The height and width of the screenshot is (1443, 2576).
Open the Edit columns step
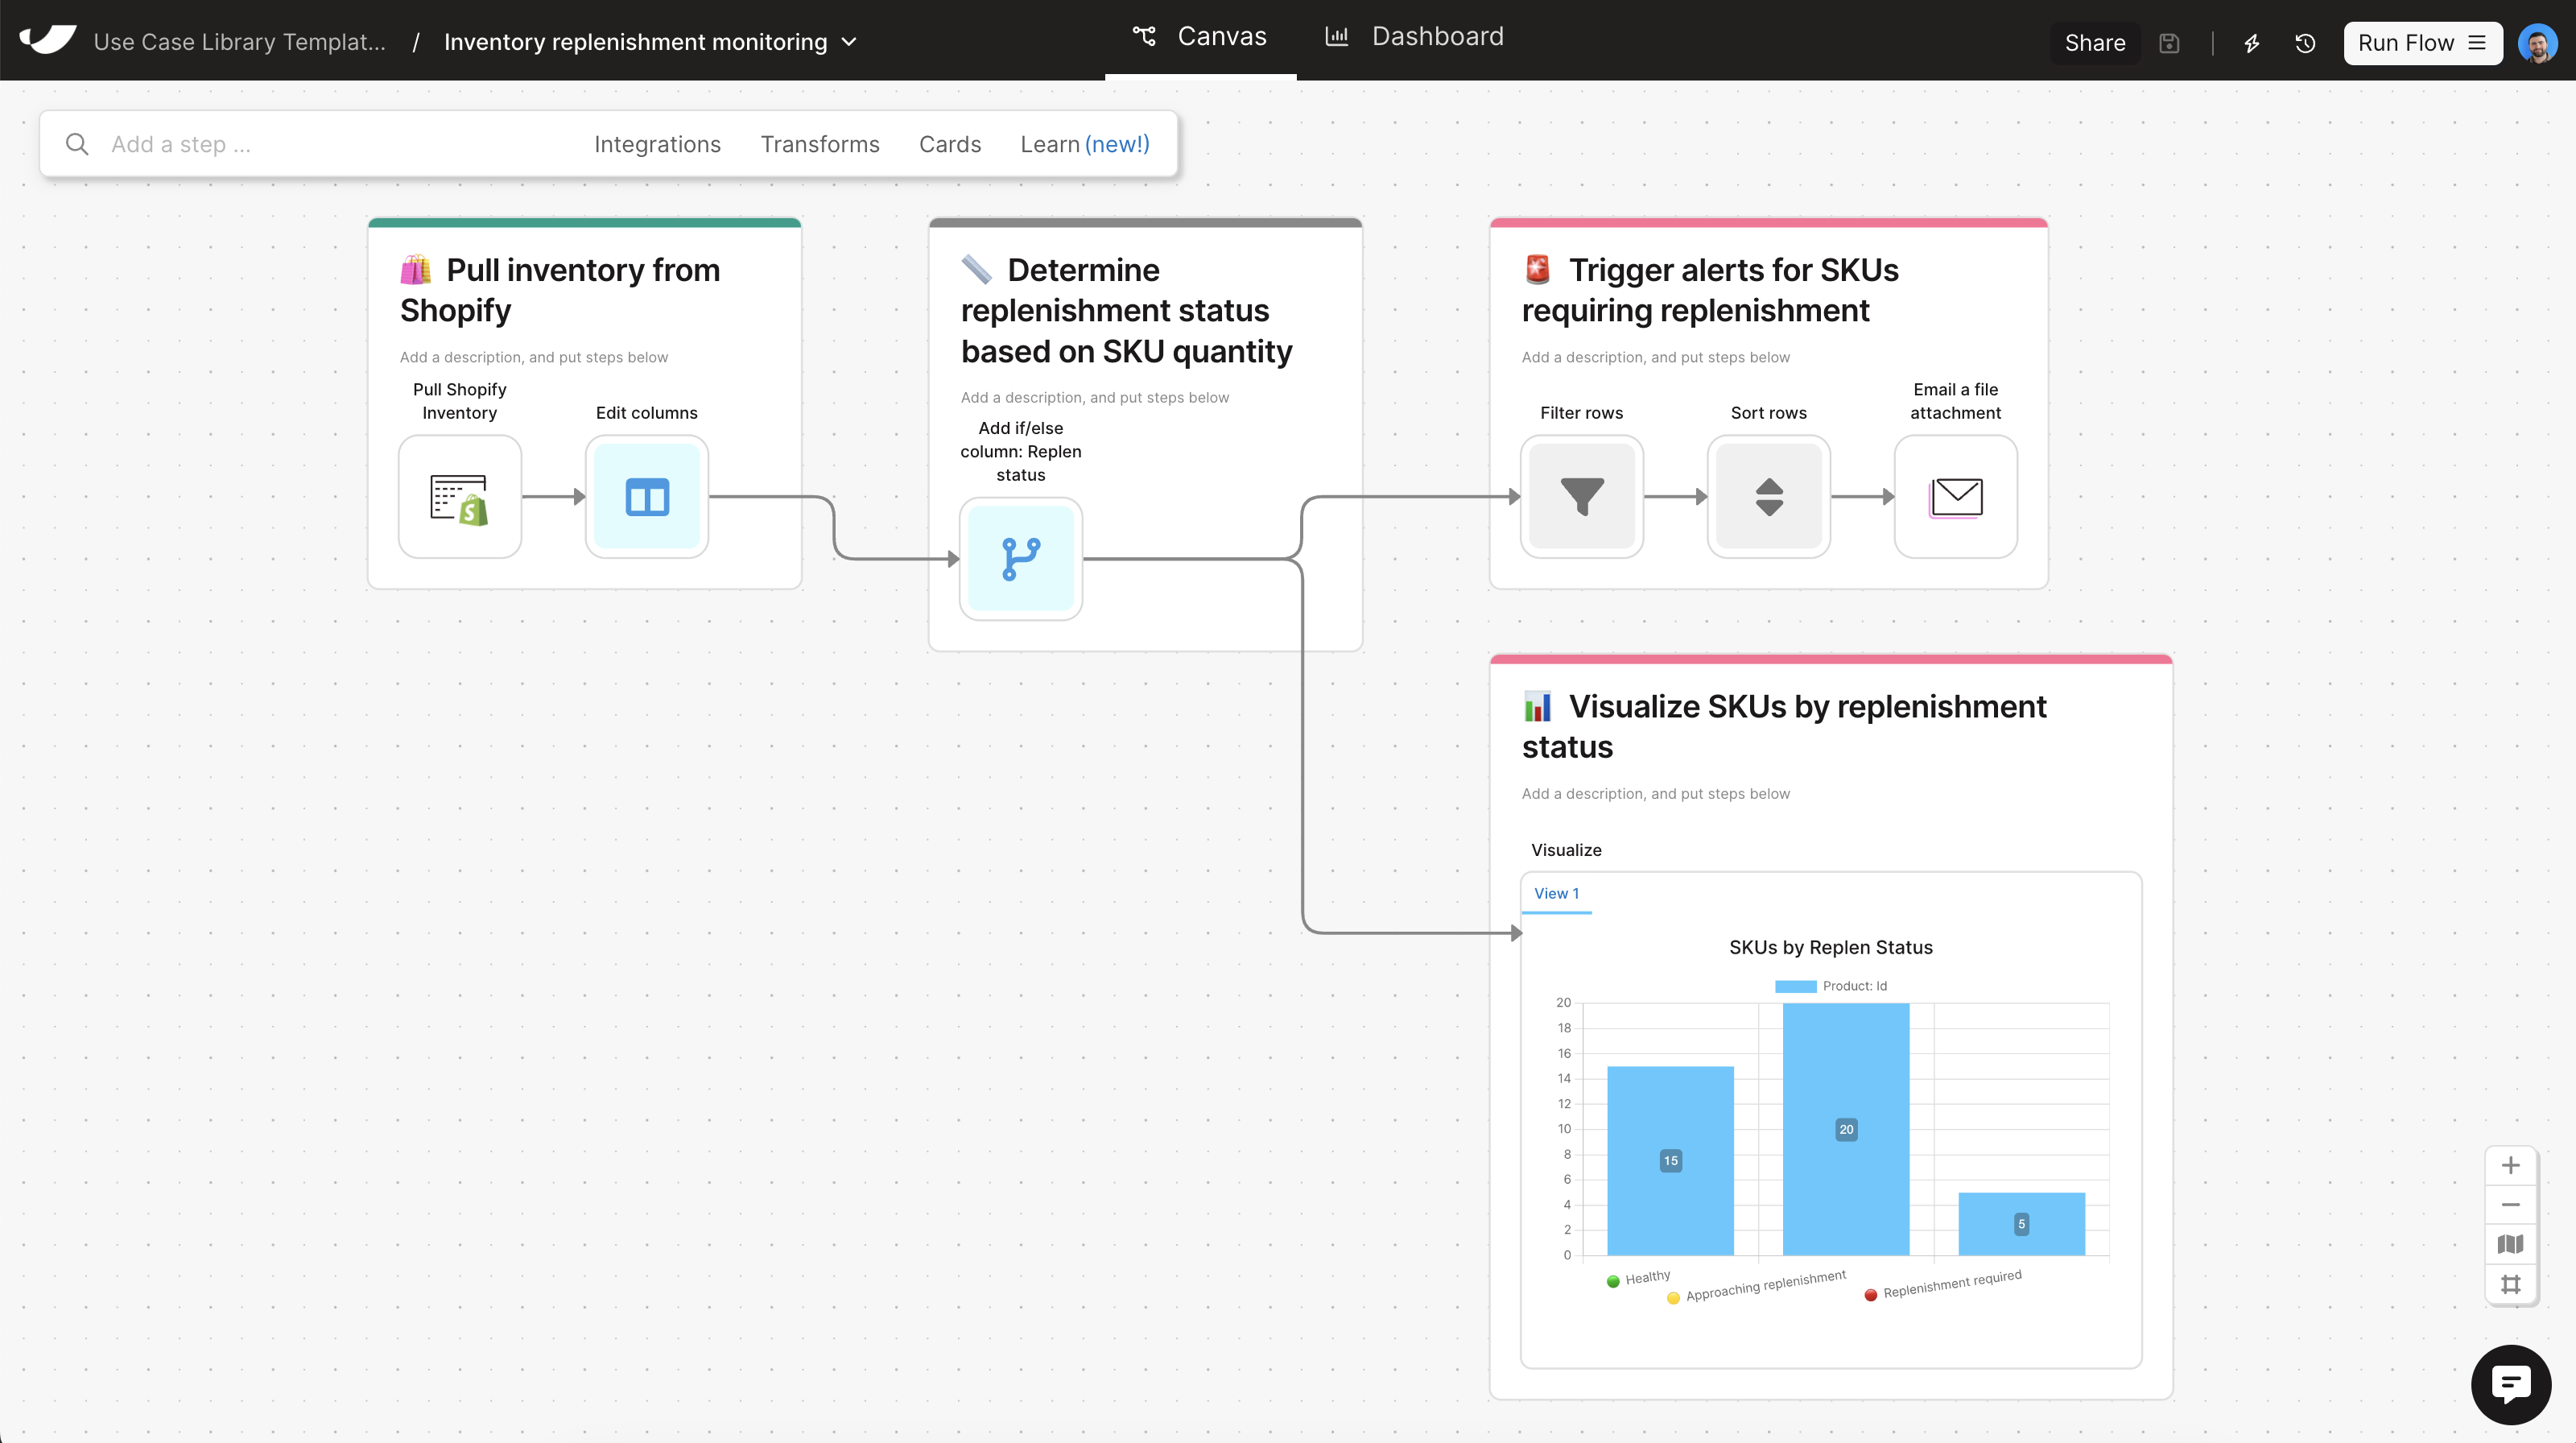click(647, 496)
